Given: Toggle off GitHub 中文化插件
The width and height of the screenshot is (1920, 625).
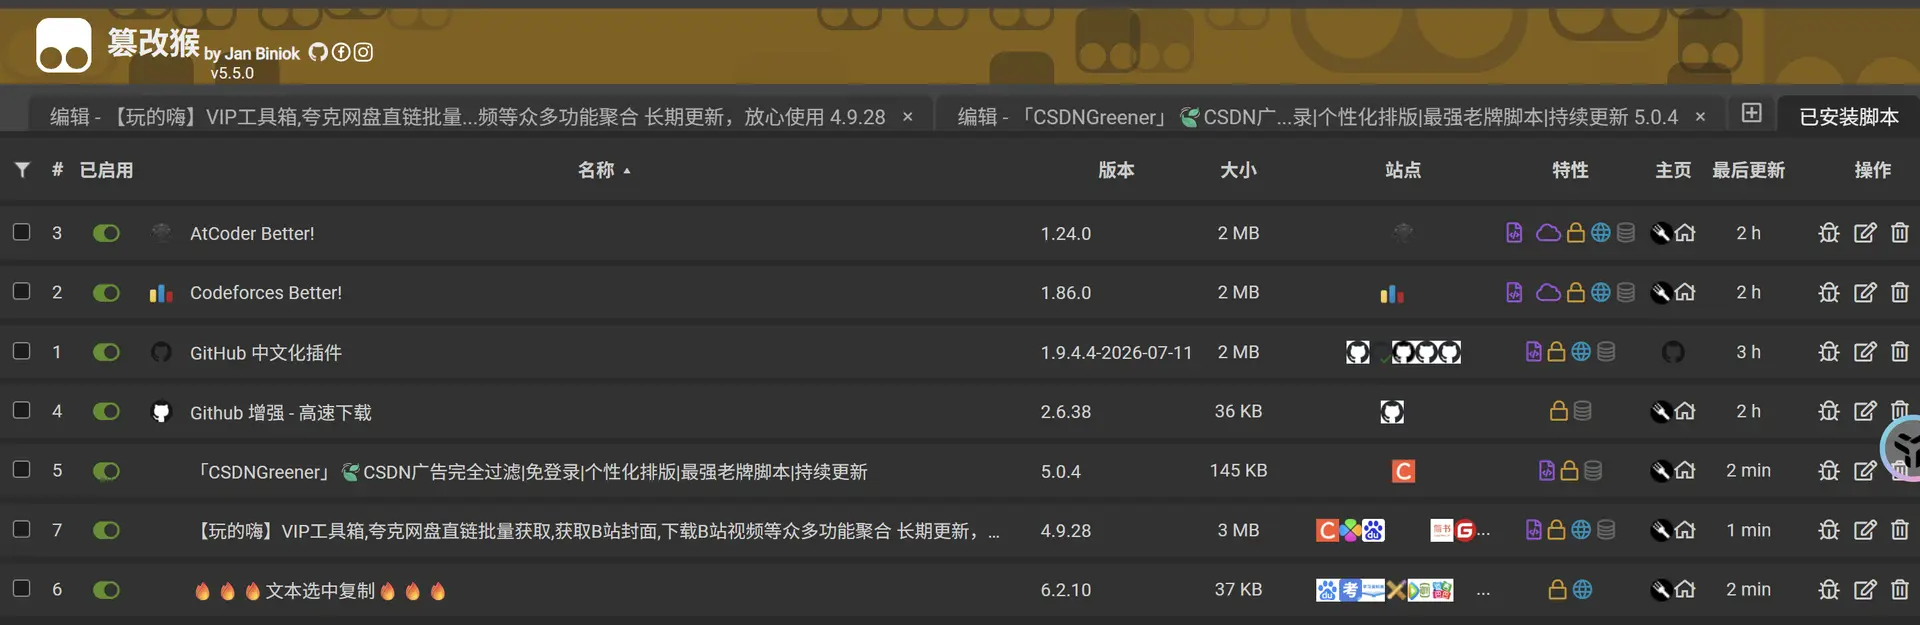Looking at the screenshot, I should pos(106,352).
